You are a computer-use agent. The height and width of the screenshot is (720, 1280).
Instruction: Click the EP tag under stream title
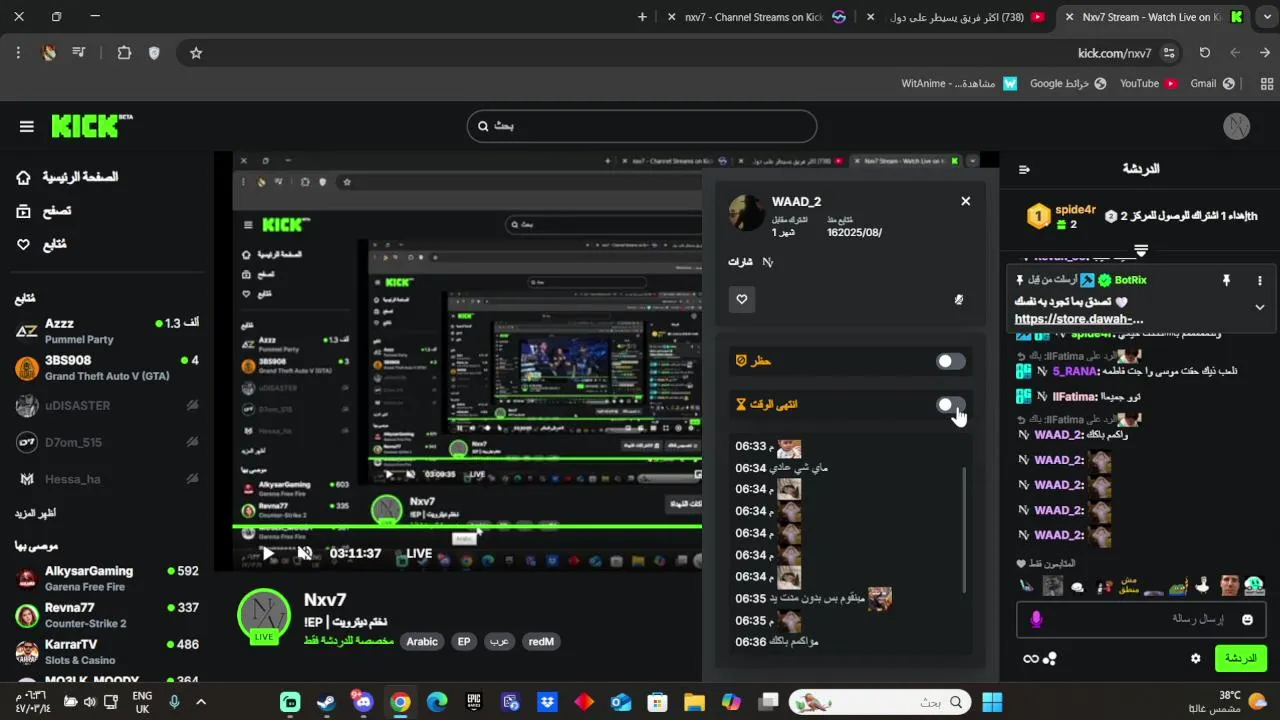coord(464,642)
